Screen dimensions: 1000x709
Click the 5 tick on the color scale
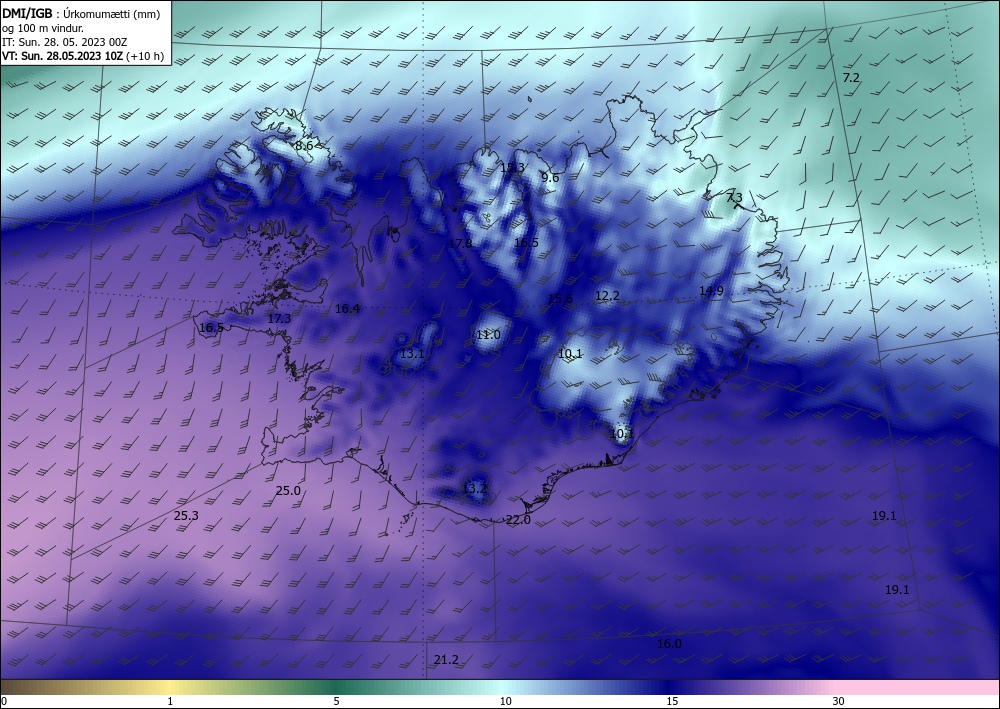point(336,701)
